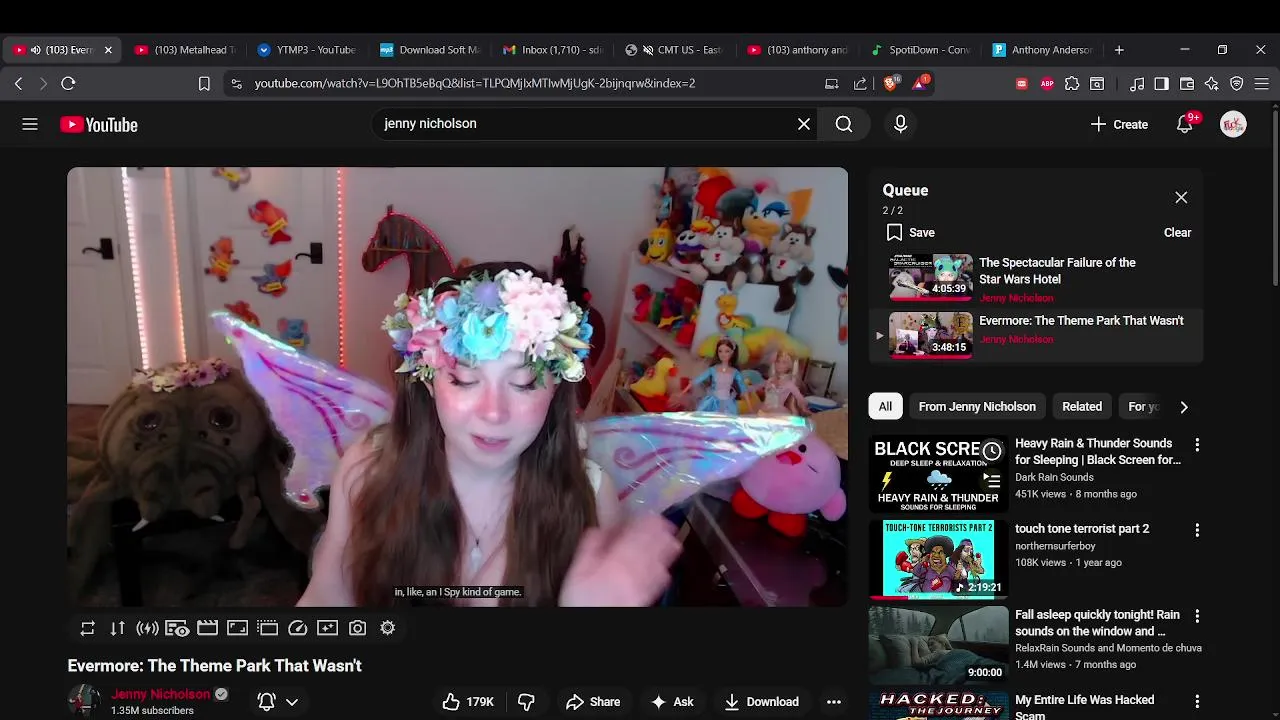Screen dimensions: 1280x720
Task: Toggle cards and annotations visibility icon
Action: pos(177,628)
